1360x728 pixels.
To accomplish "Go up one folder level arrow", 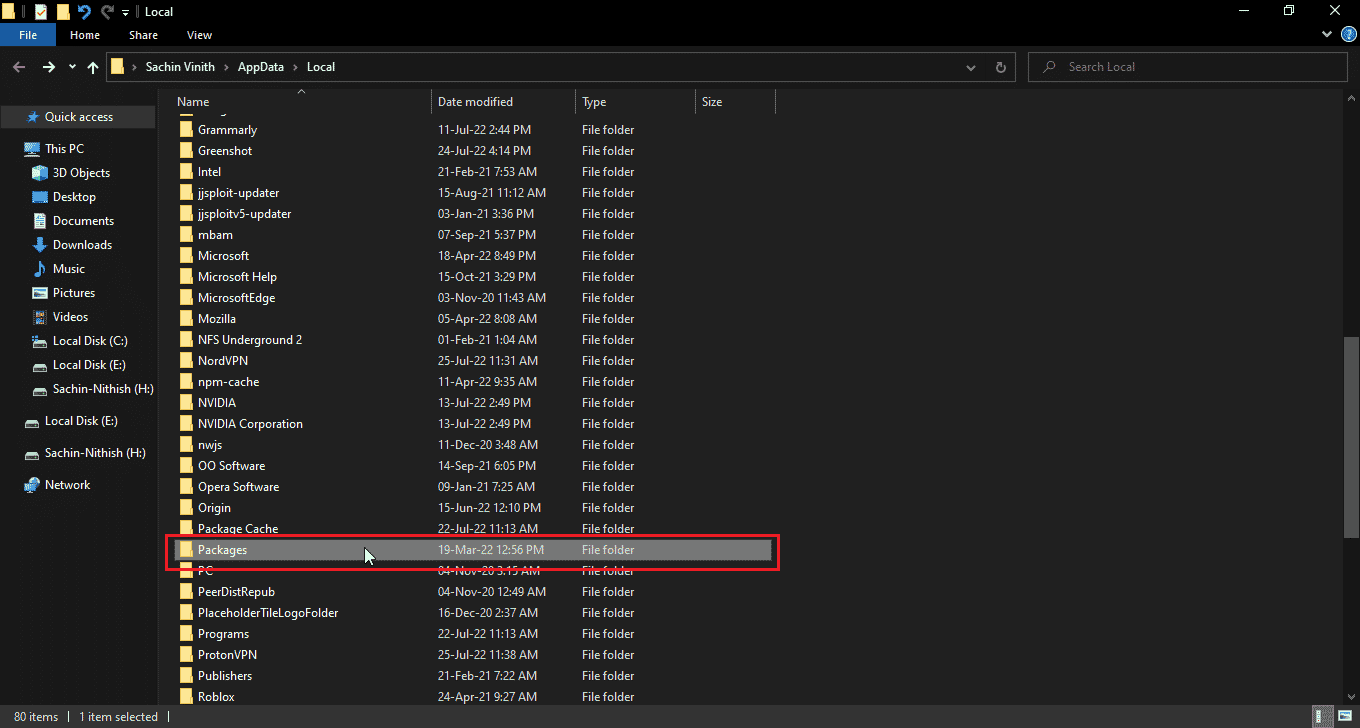I will point(93,67).
